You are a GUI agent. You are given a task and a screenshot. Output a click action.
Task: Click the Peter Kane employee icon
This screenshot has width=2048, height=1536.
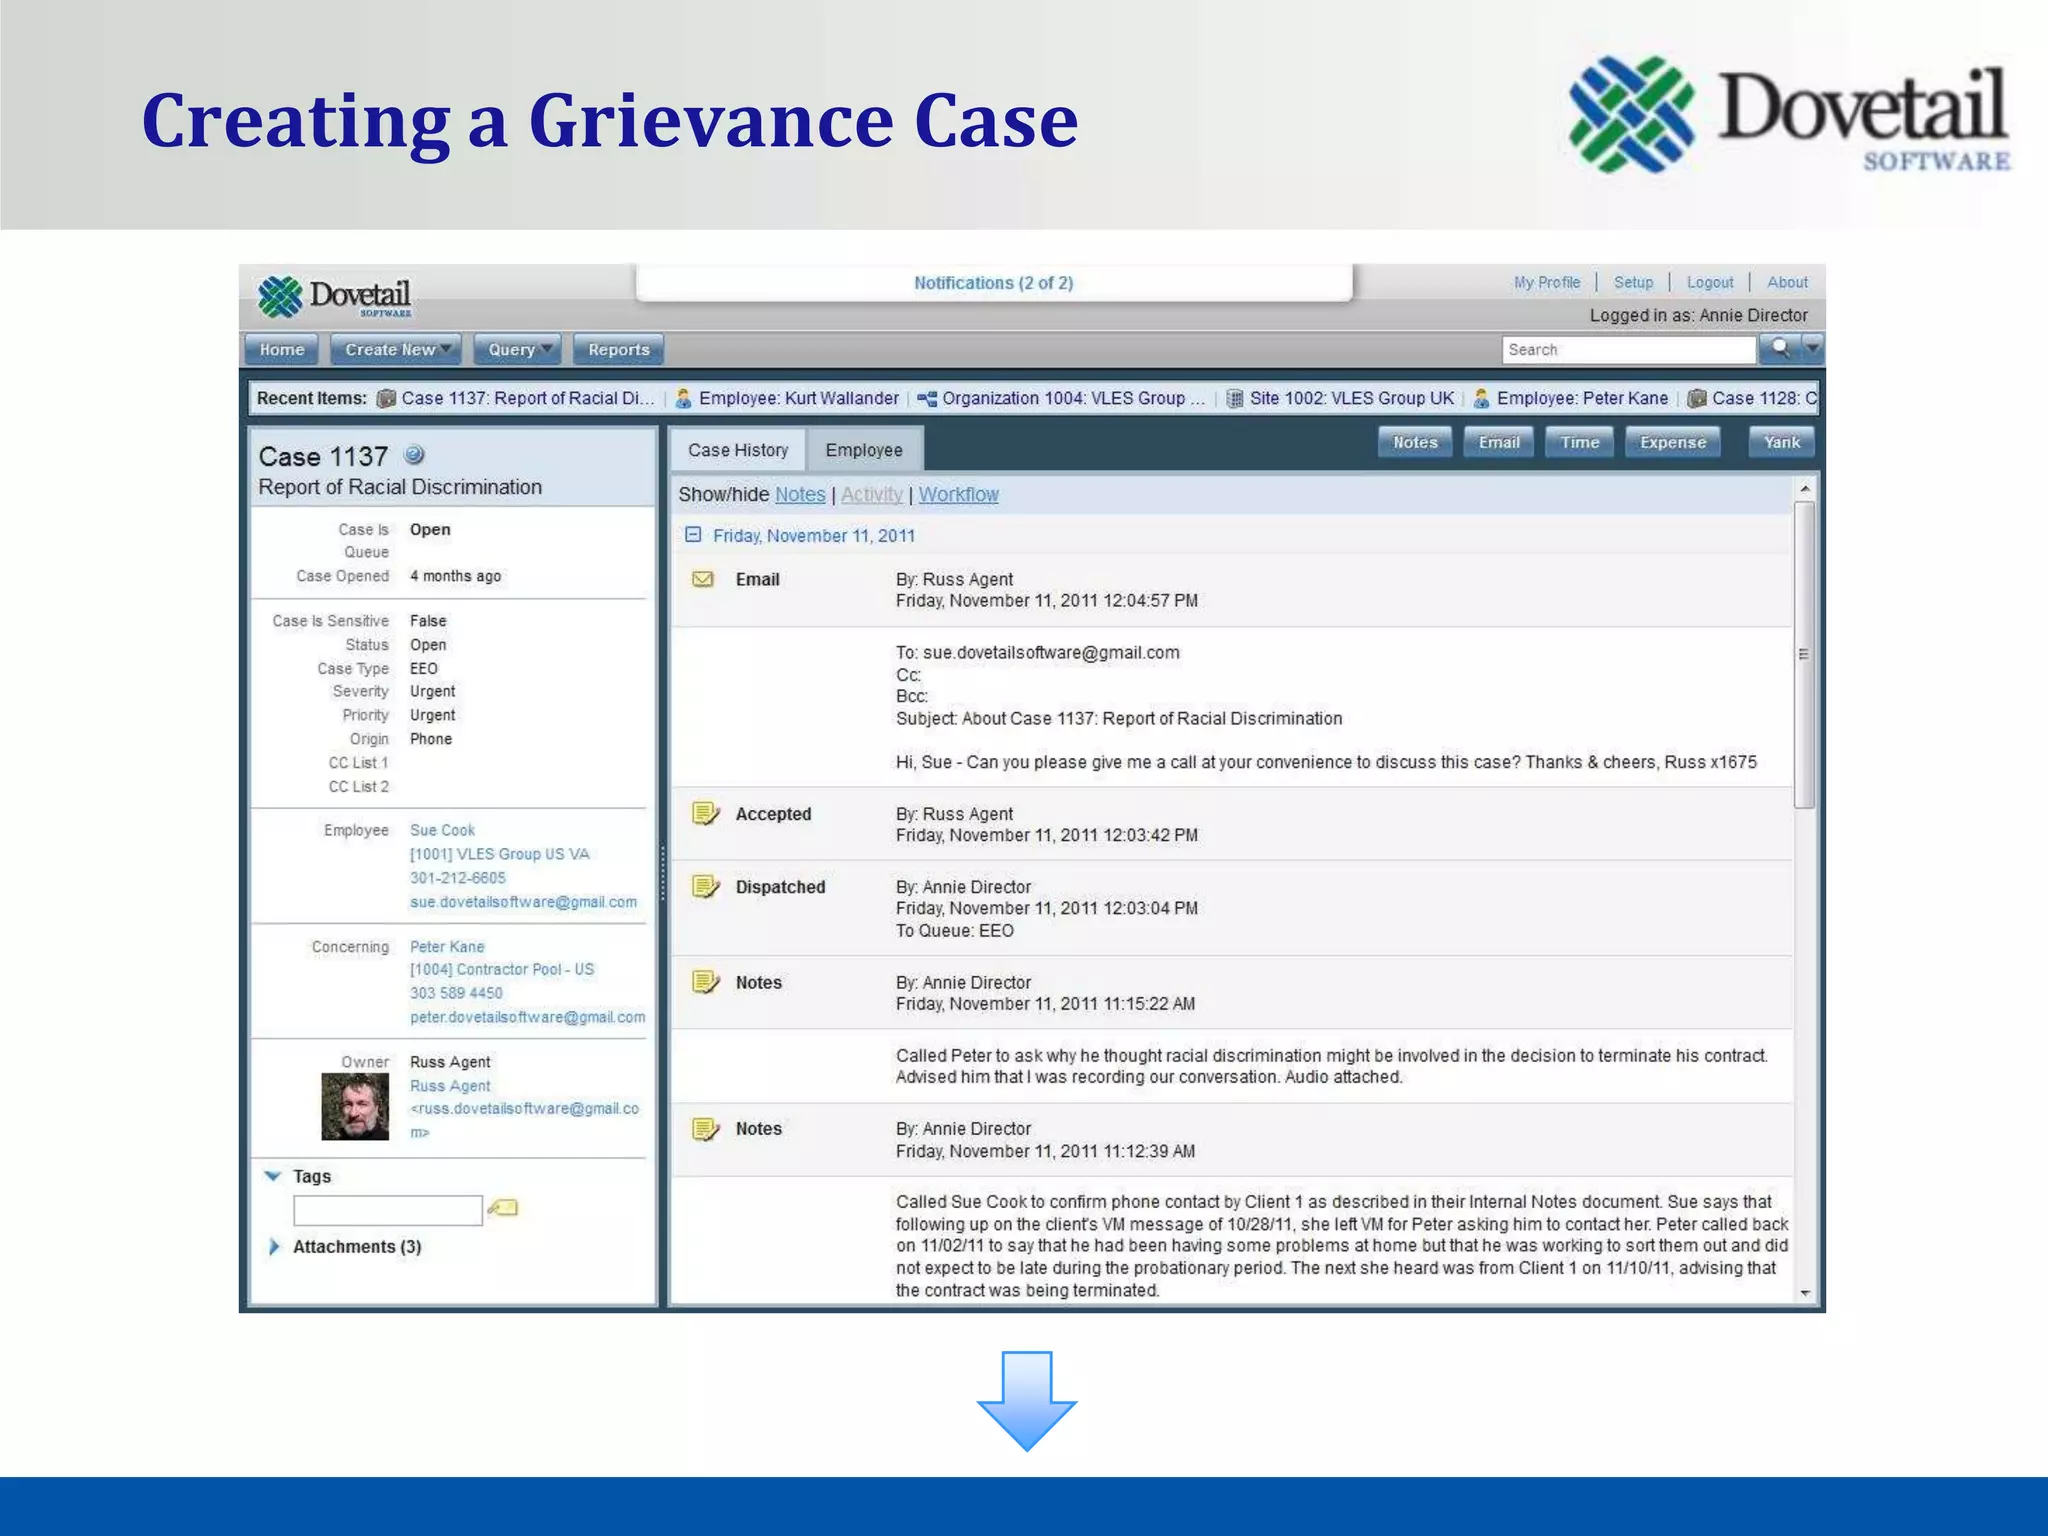tap(1481, 398)
